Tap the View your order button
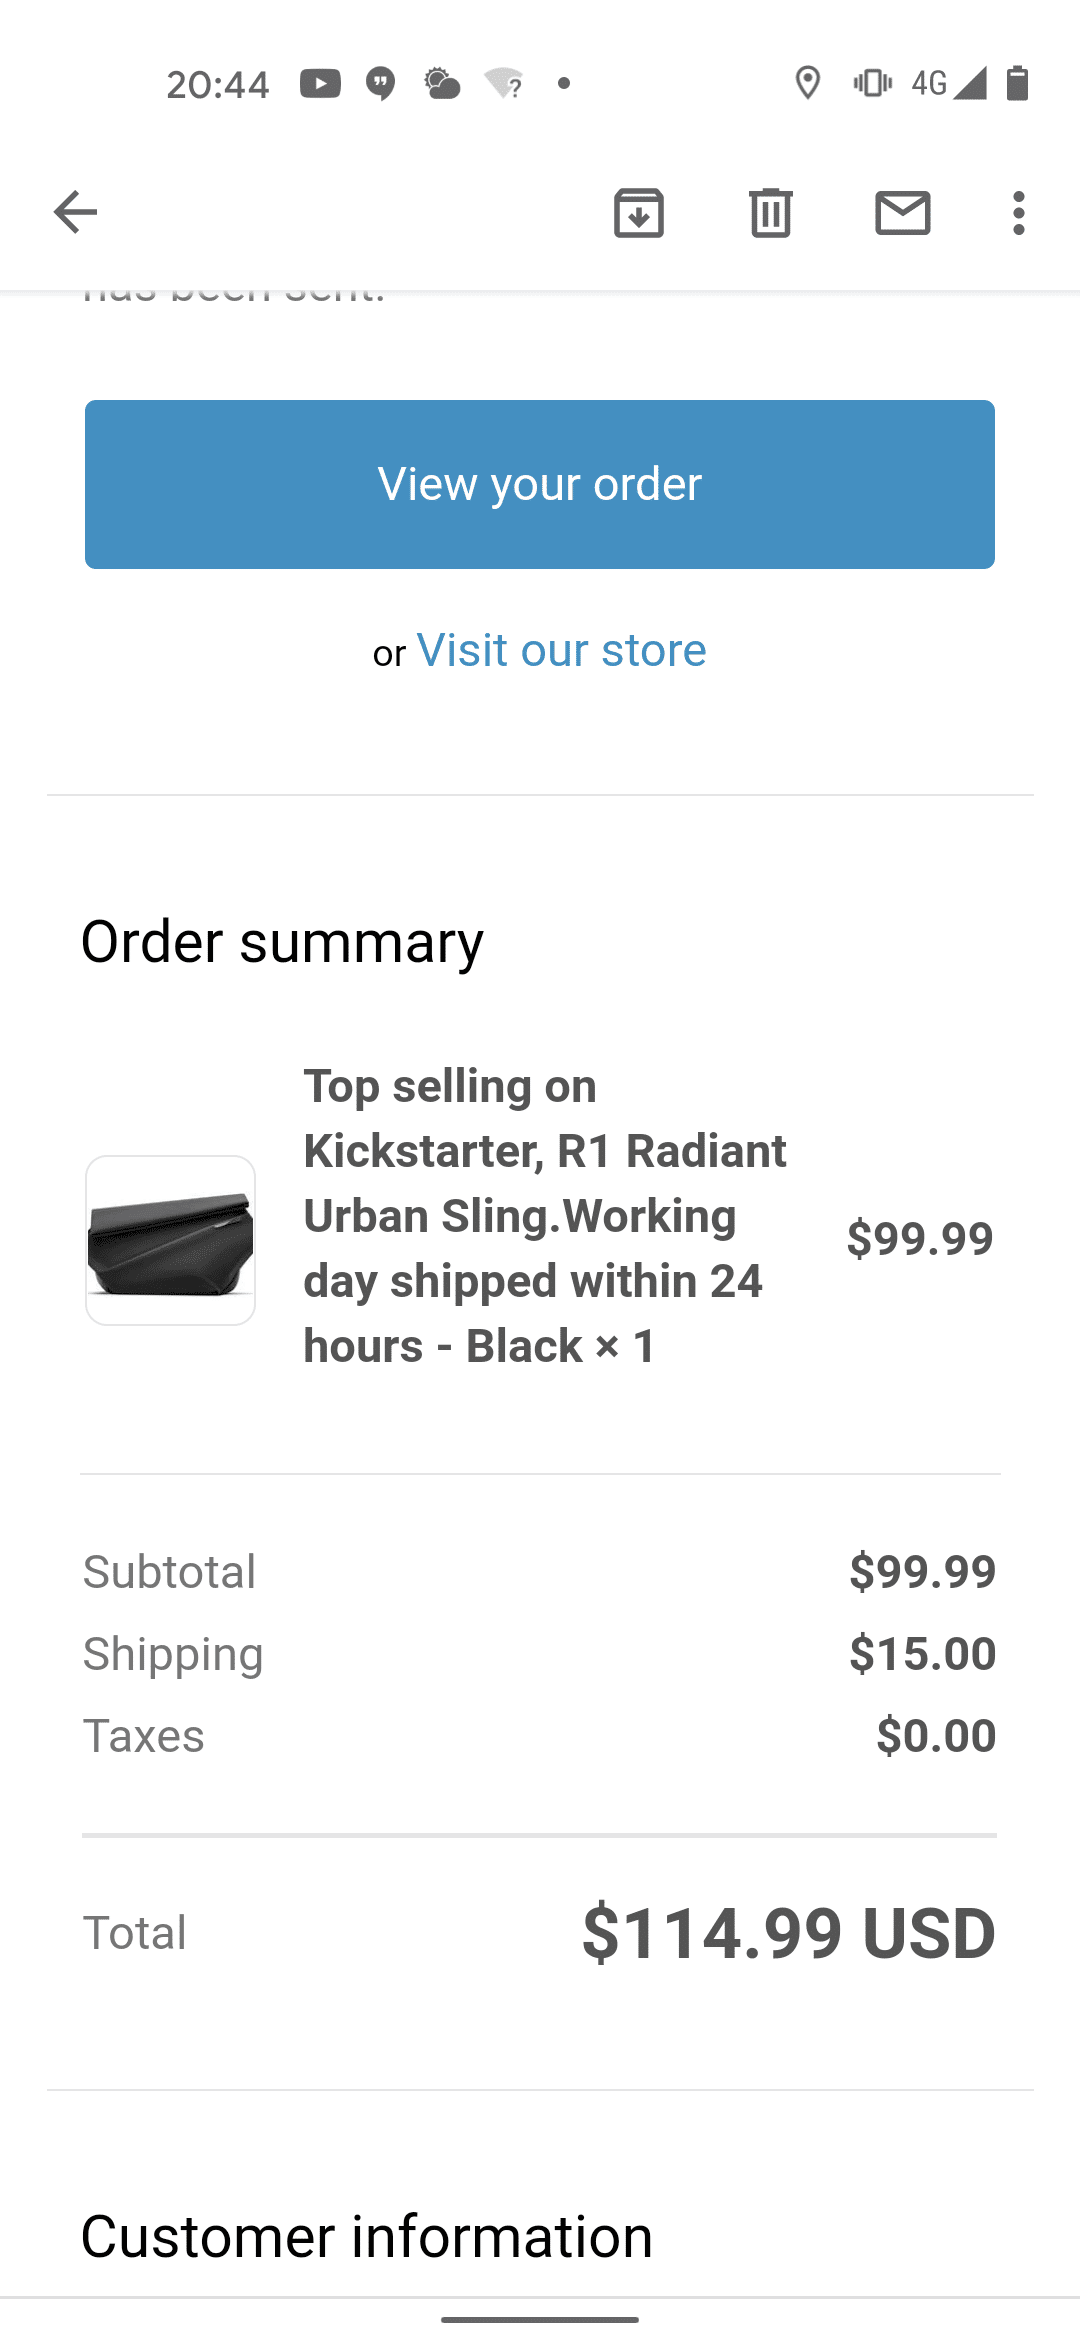Viewport: 1080px width, 2340px height. [x=540, y=484]
